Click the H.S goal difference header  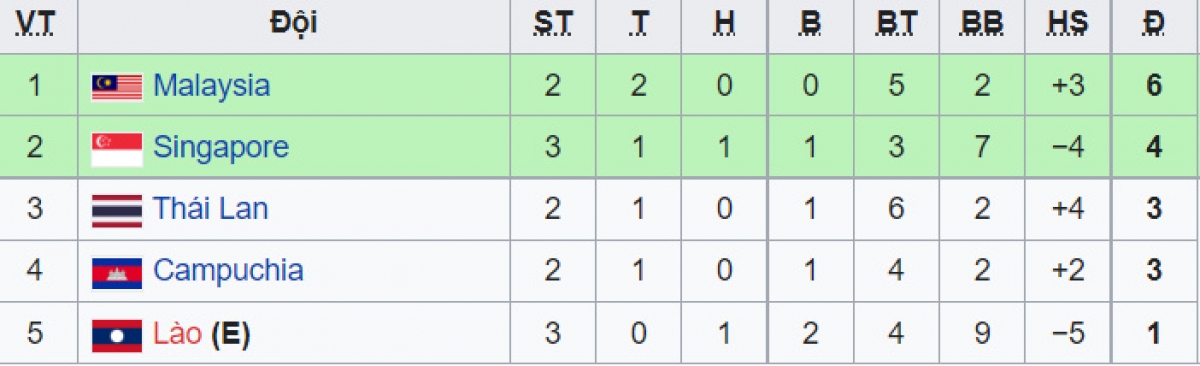point(1068,25)
